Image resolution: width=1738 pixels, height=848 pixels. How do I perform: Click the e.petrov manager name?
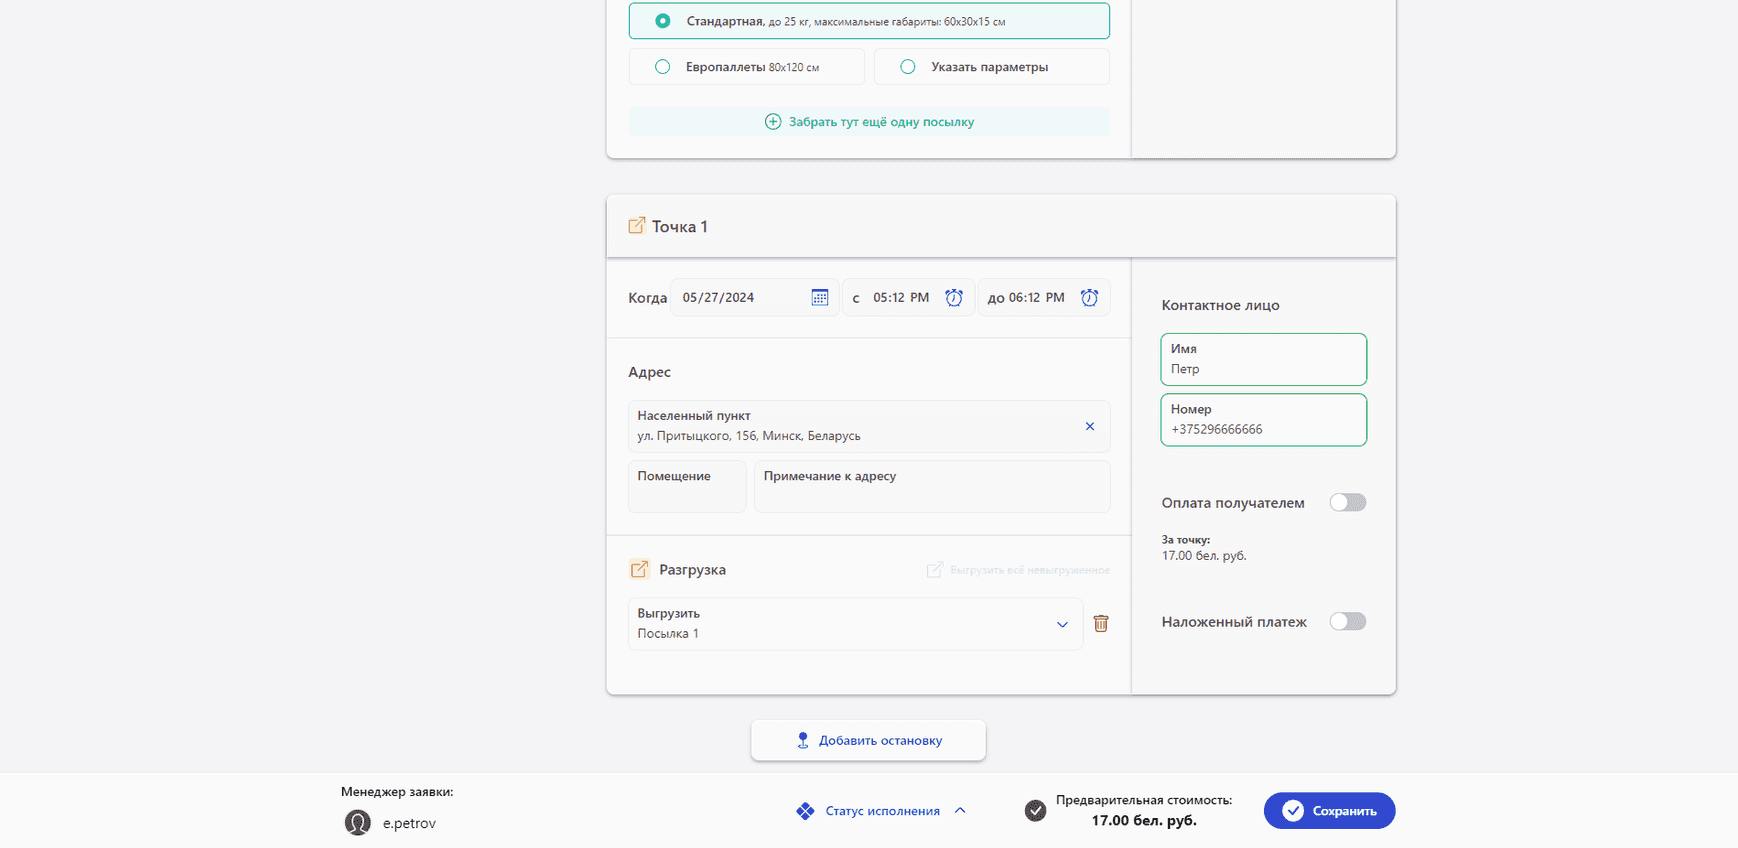[x=409, y=823]
